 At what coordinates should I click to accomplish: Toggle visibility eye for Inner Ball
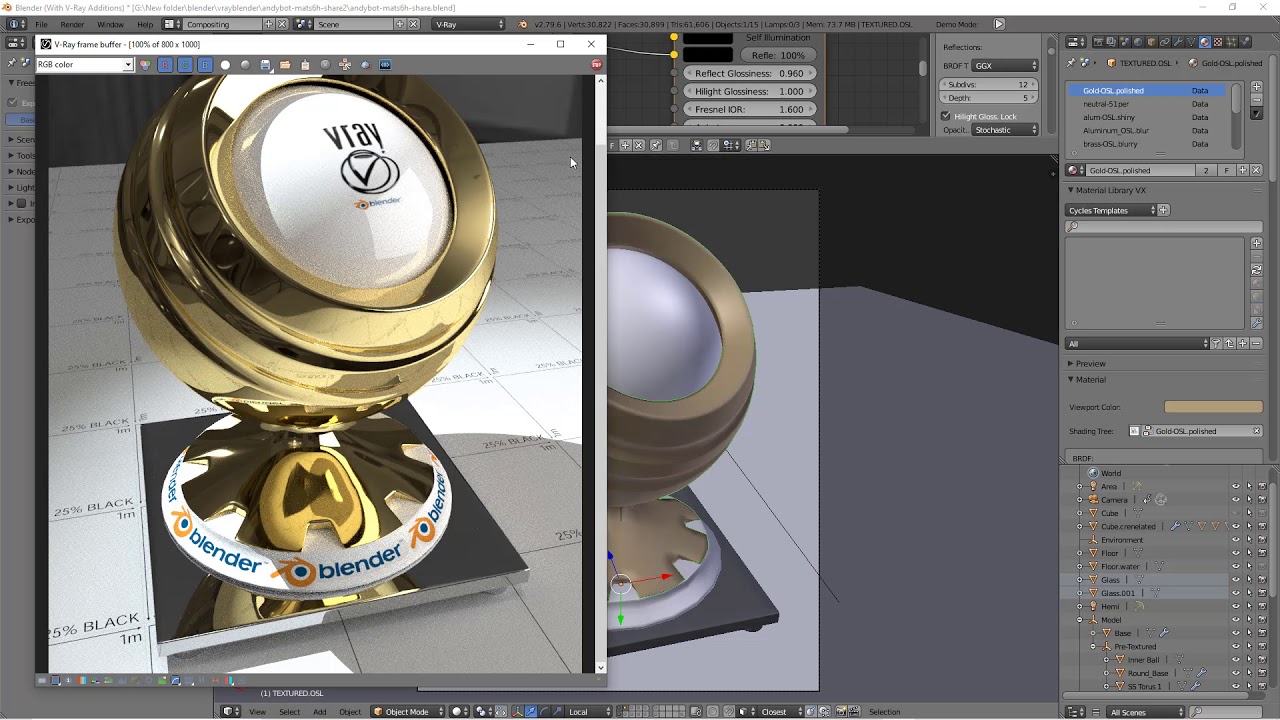pyautogui.click(x=1235, y=660)
